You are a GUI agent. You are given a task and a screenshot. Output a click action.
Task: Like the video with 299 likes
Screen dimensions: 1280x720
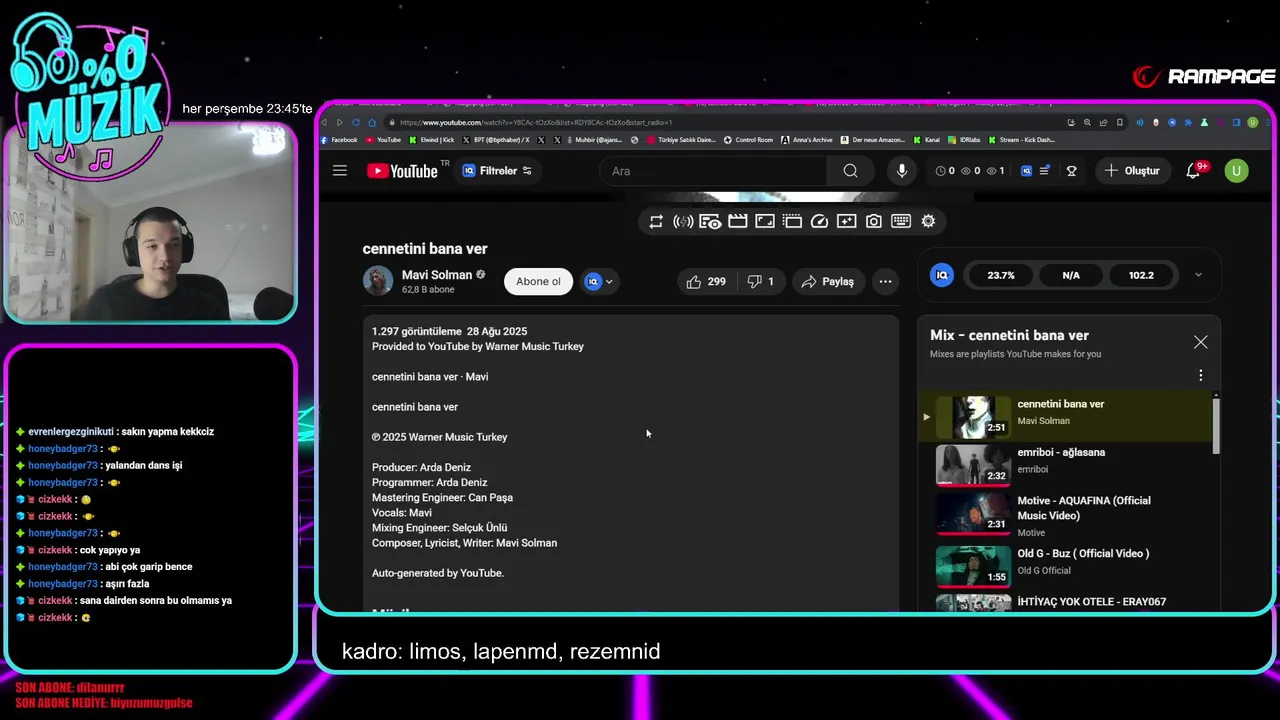click(x=707, y=281)
